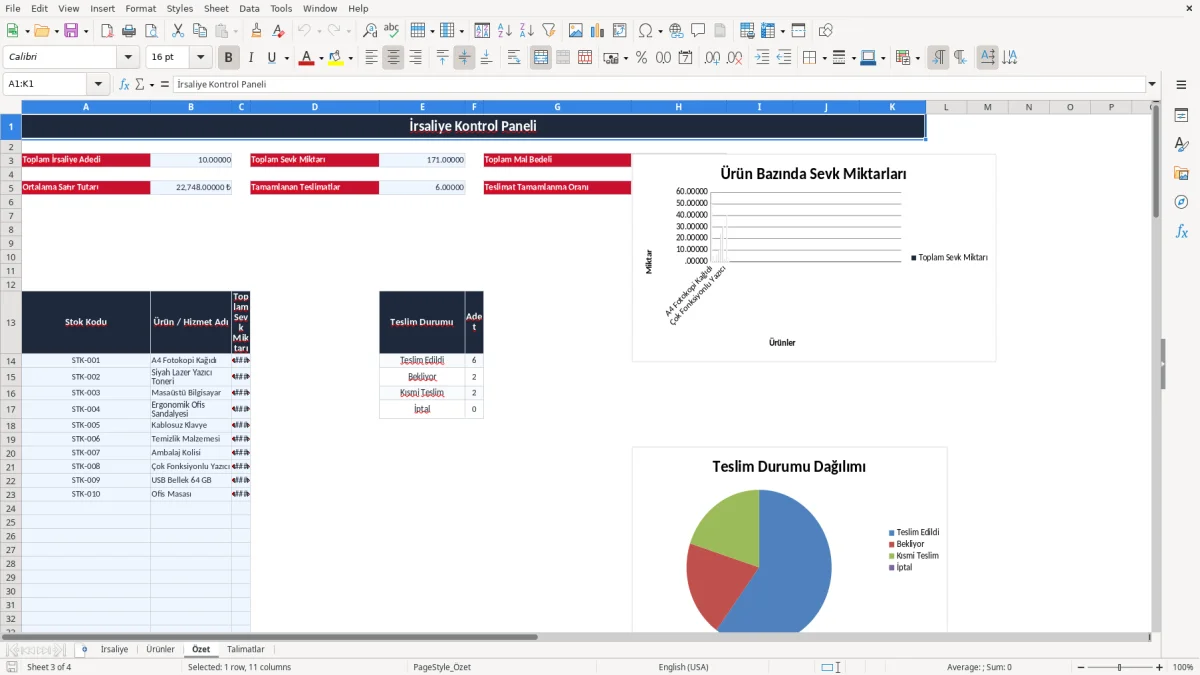The width and height of the screenshot is (1200, 675).
Task: Open the sidebar Gallery panel
Action: (1181, 173)
